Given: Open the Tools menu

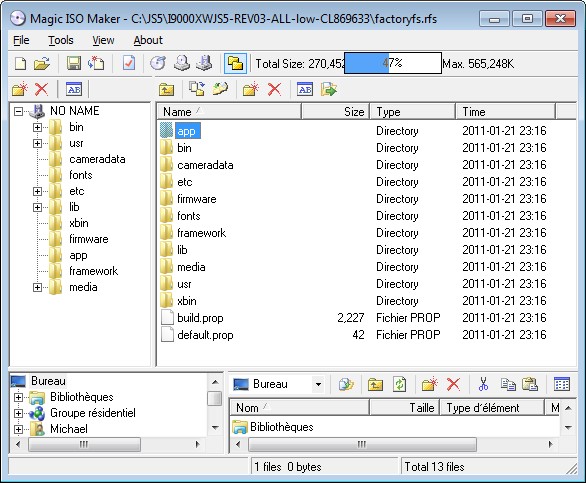Looking at the screenshot, I should point(61,40).
